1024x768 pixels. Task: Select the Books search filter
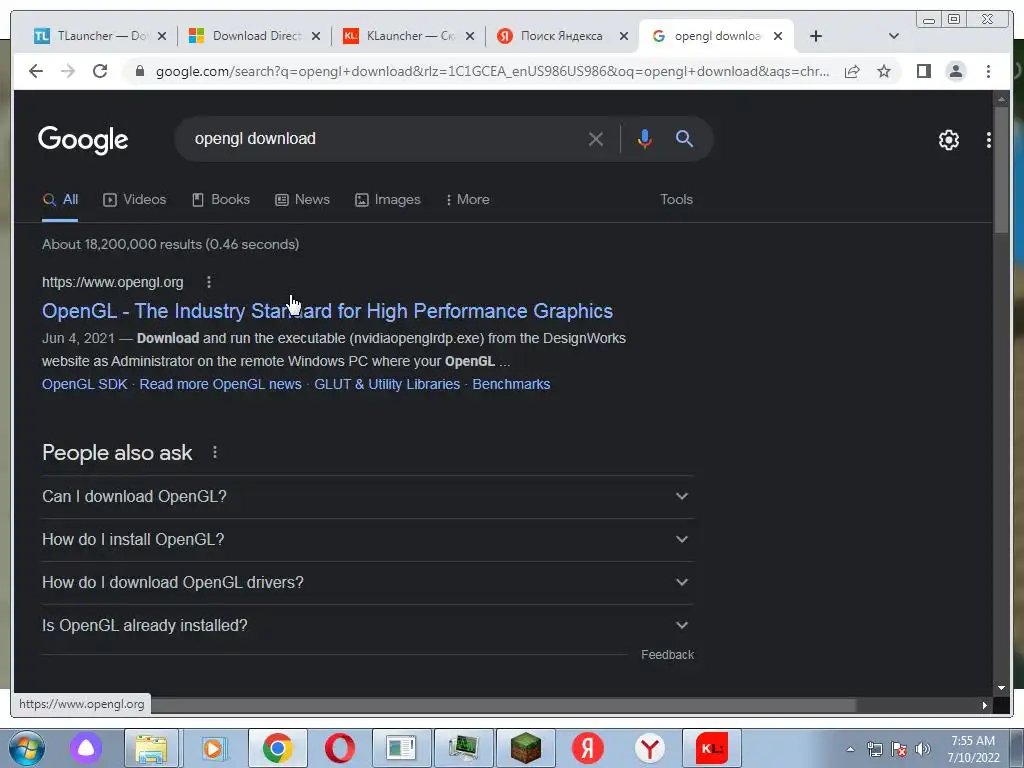pyautogui.click(x=221, y=200)
